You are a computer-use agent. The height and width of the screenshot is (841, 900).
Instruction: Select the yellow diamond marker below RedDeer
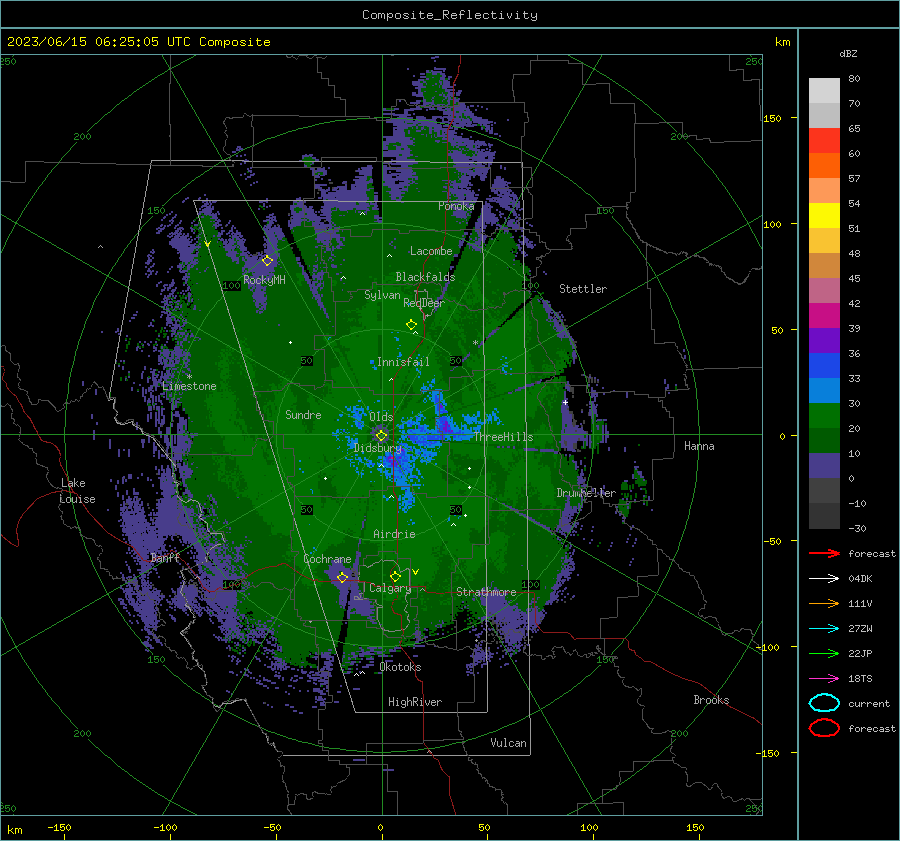point(412,325)
